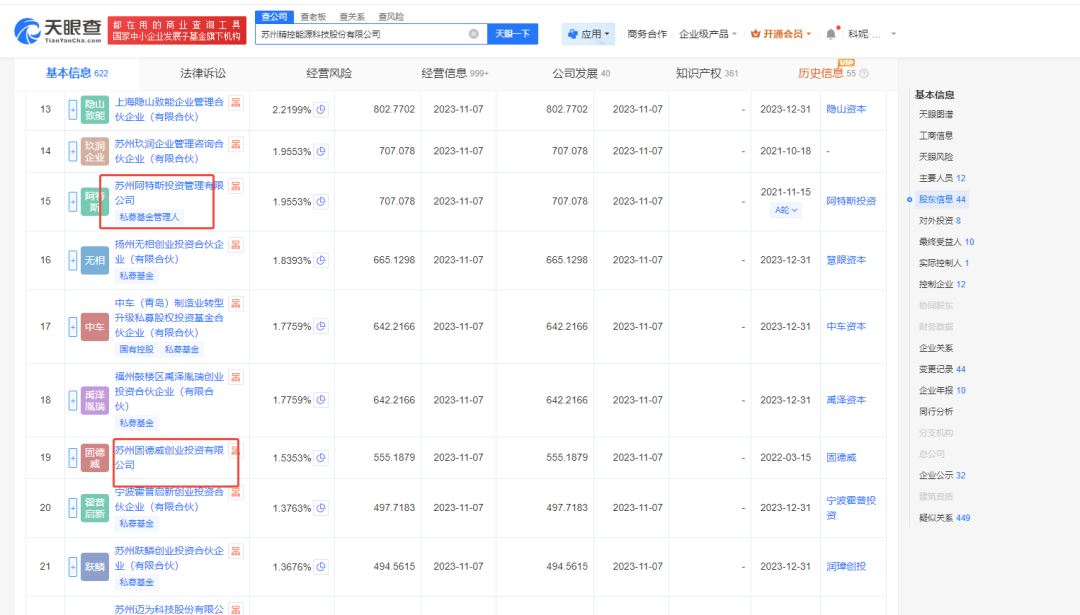The image size is (1080, 615).
Task: Open the A轮 financing round dropdown
Action: 785,210
